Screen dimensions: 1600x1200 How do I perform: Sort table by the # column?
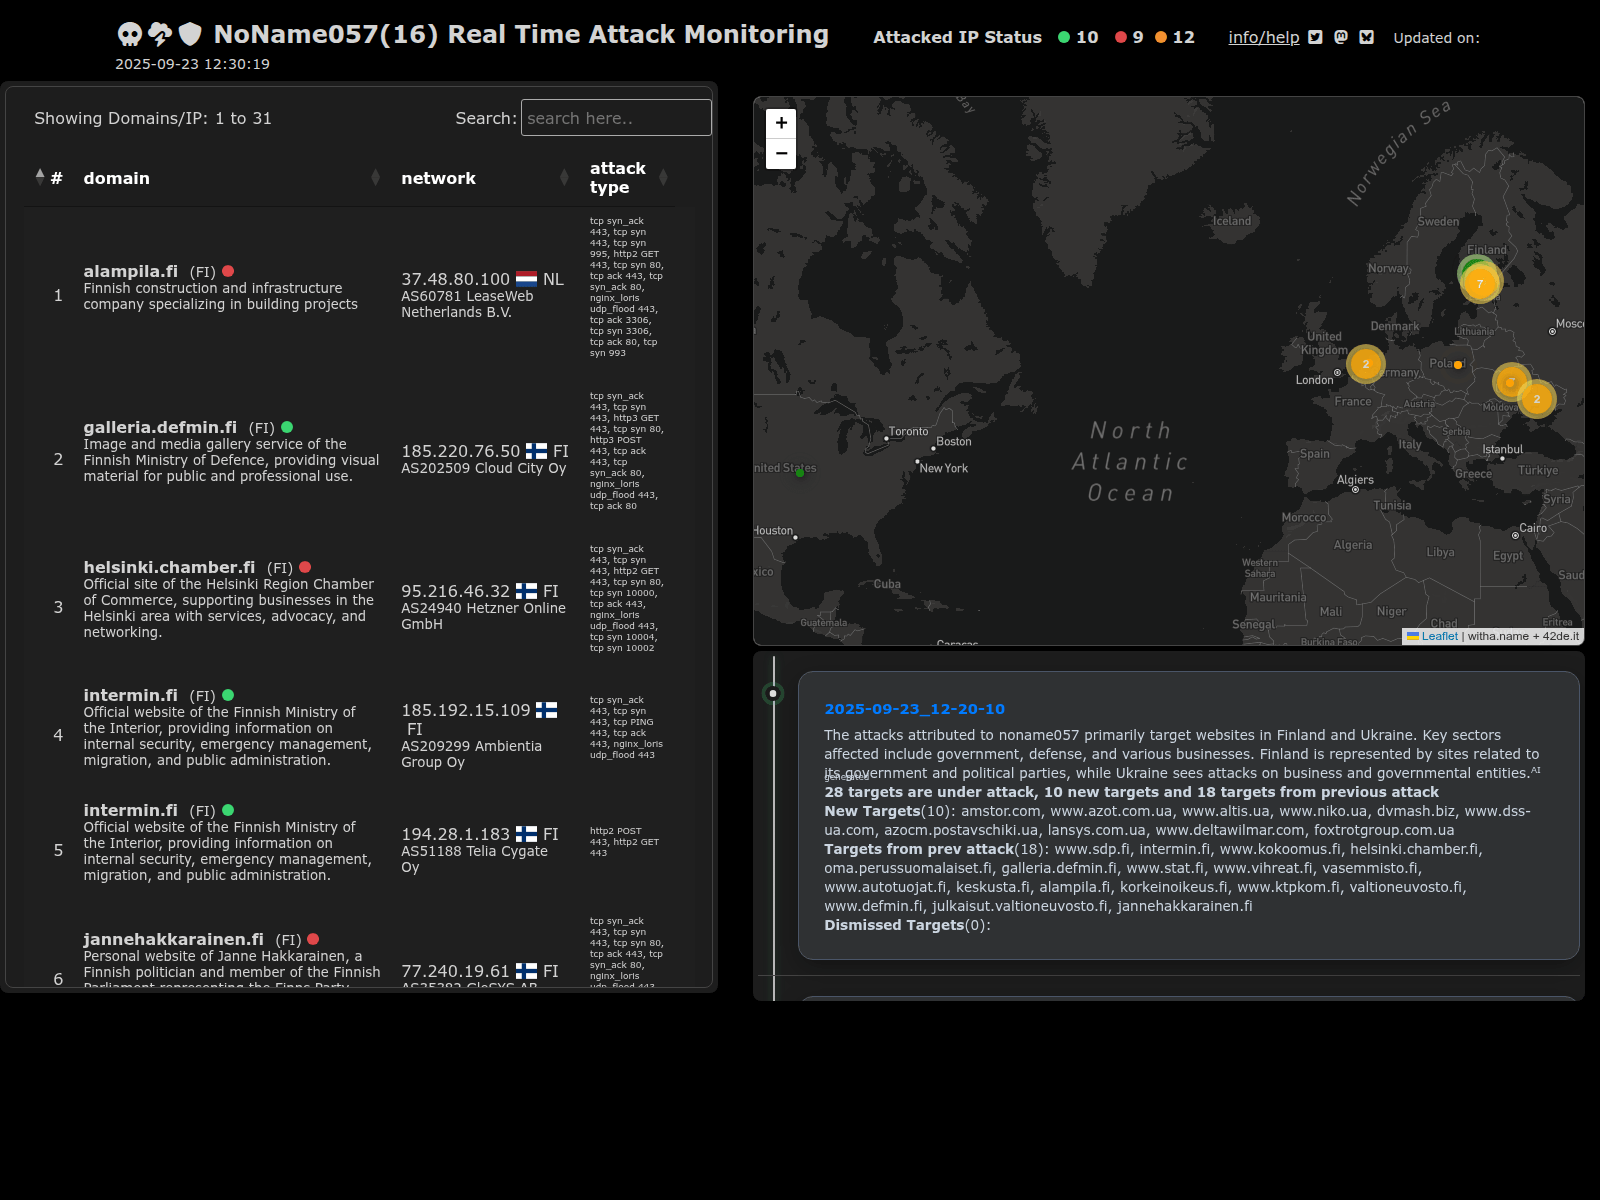[x=56, y=178]
